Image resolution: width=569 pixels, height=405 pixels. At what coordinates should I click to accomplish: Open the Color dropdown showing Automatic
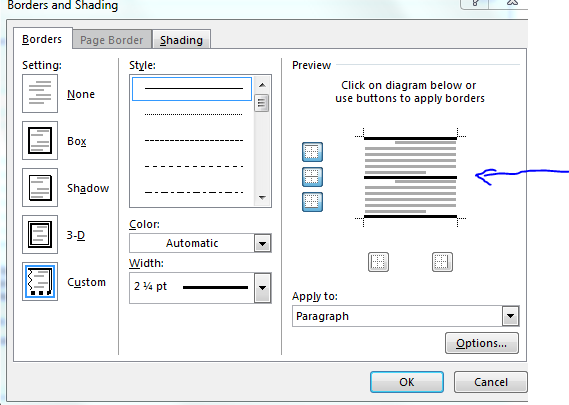click(200, 243)
